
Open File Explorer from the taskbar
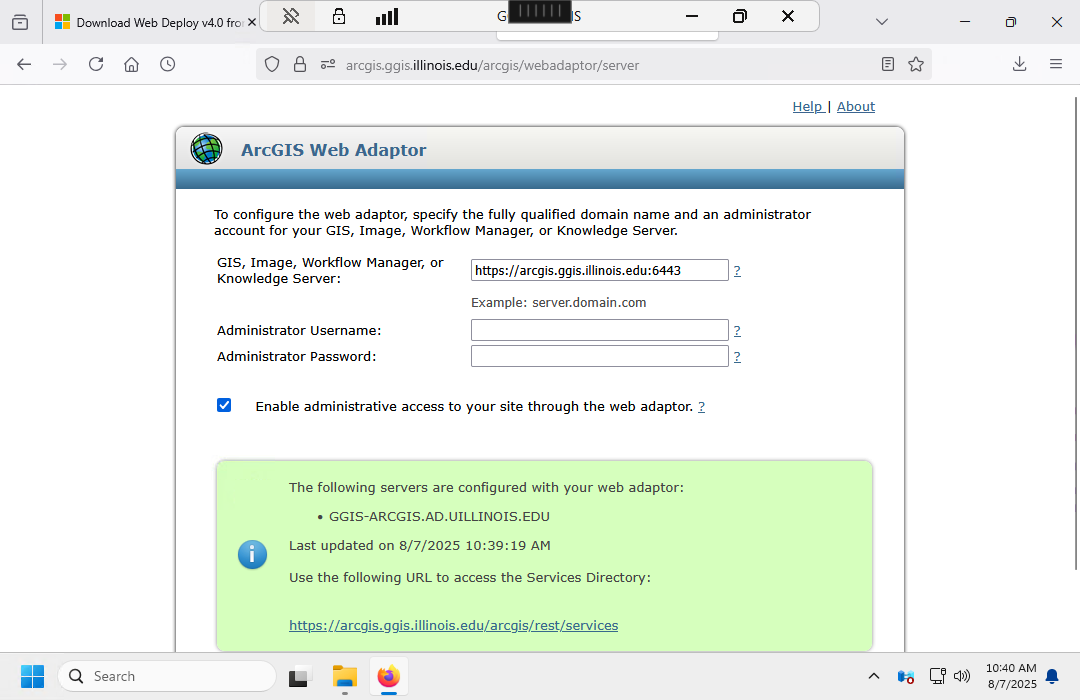345,677
